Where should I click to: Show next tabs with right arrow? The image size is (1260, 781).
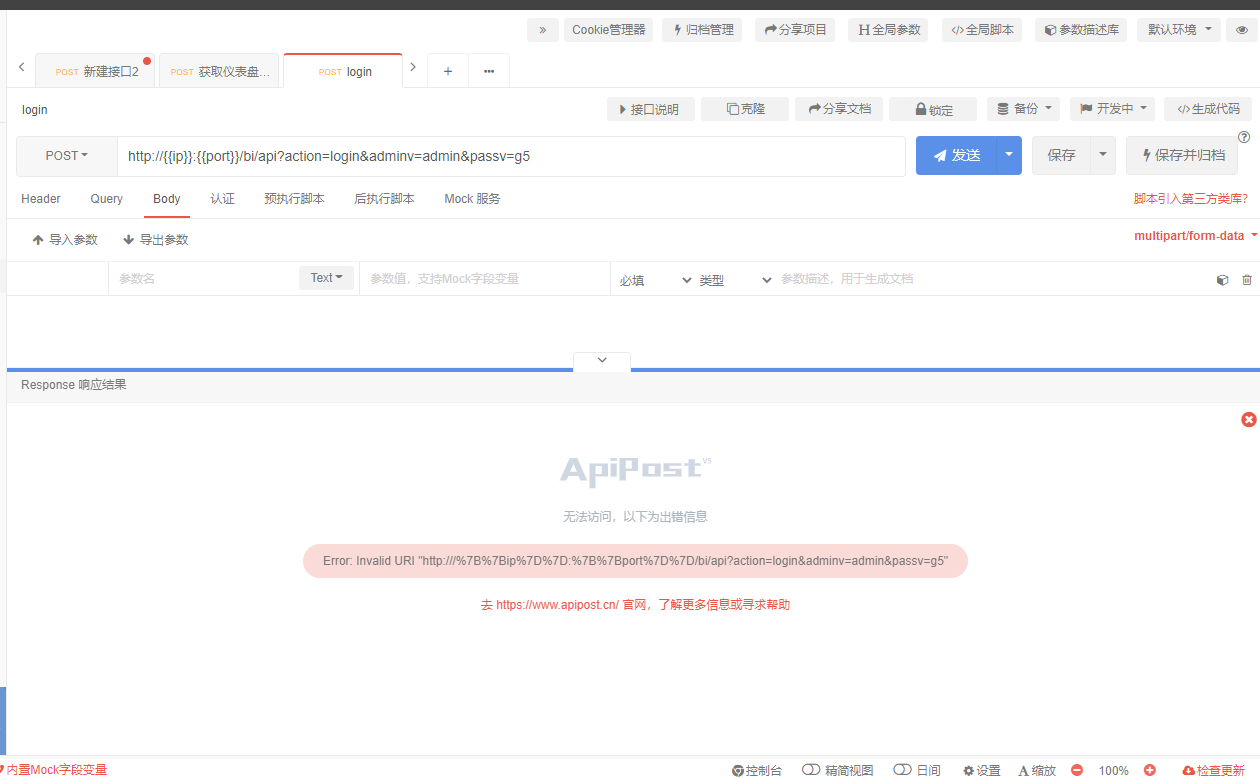[x=413, y=67]
